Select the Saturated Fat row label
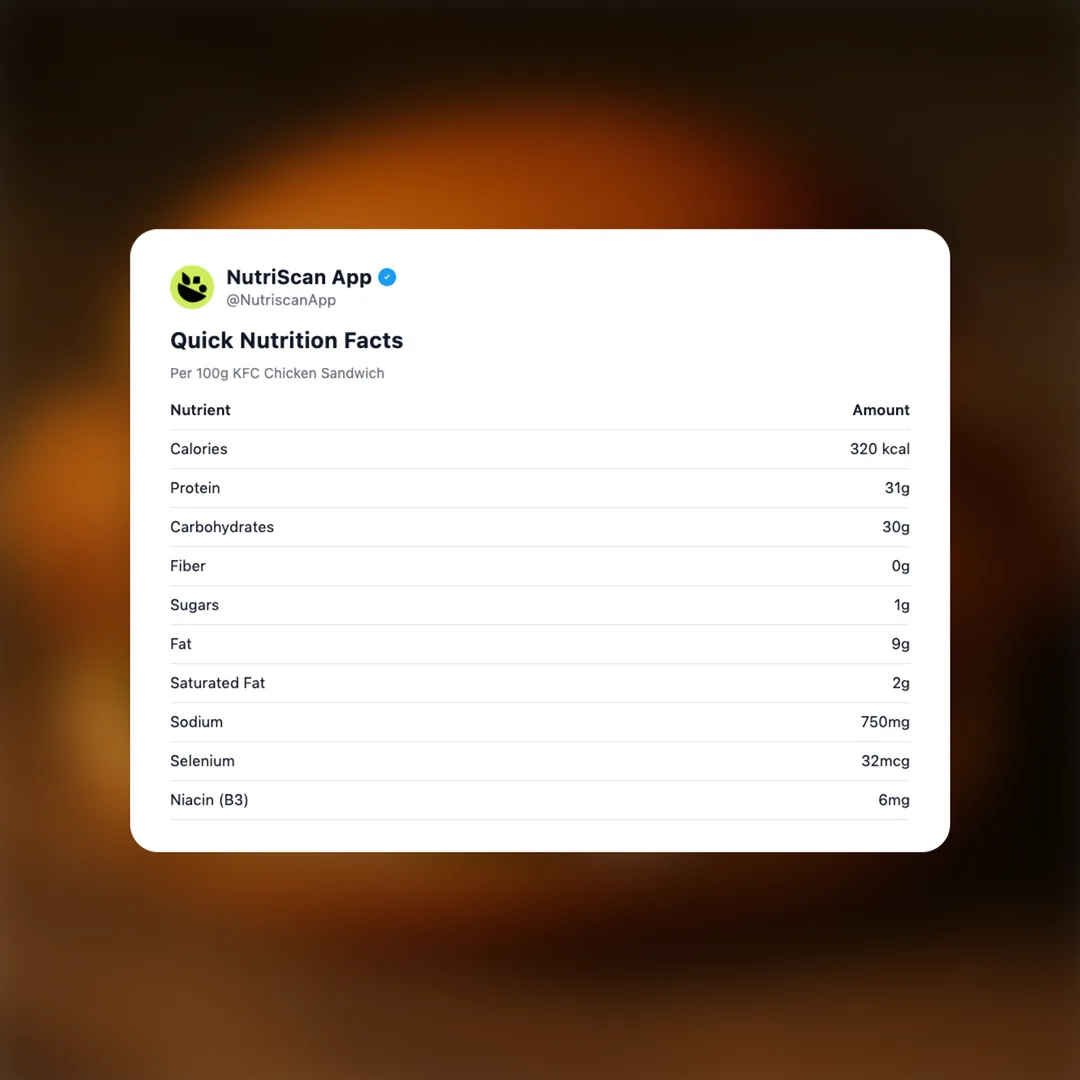Image resolution: width=1080 pixels, height=1080 pixels. 217,683
